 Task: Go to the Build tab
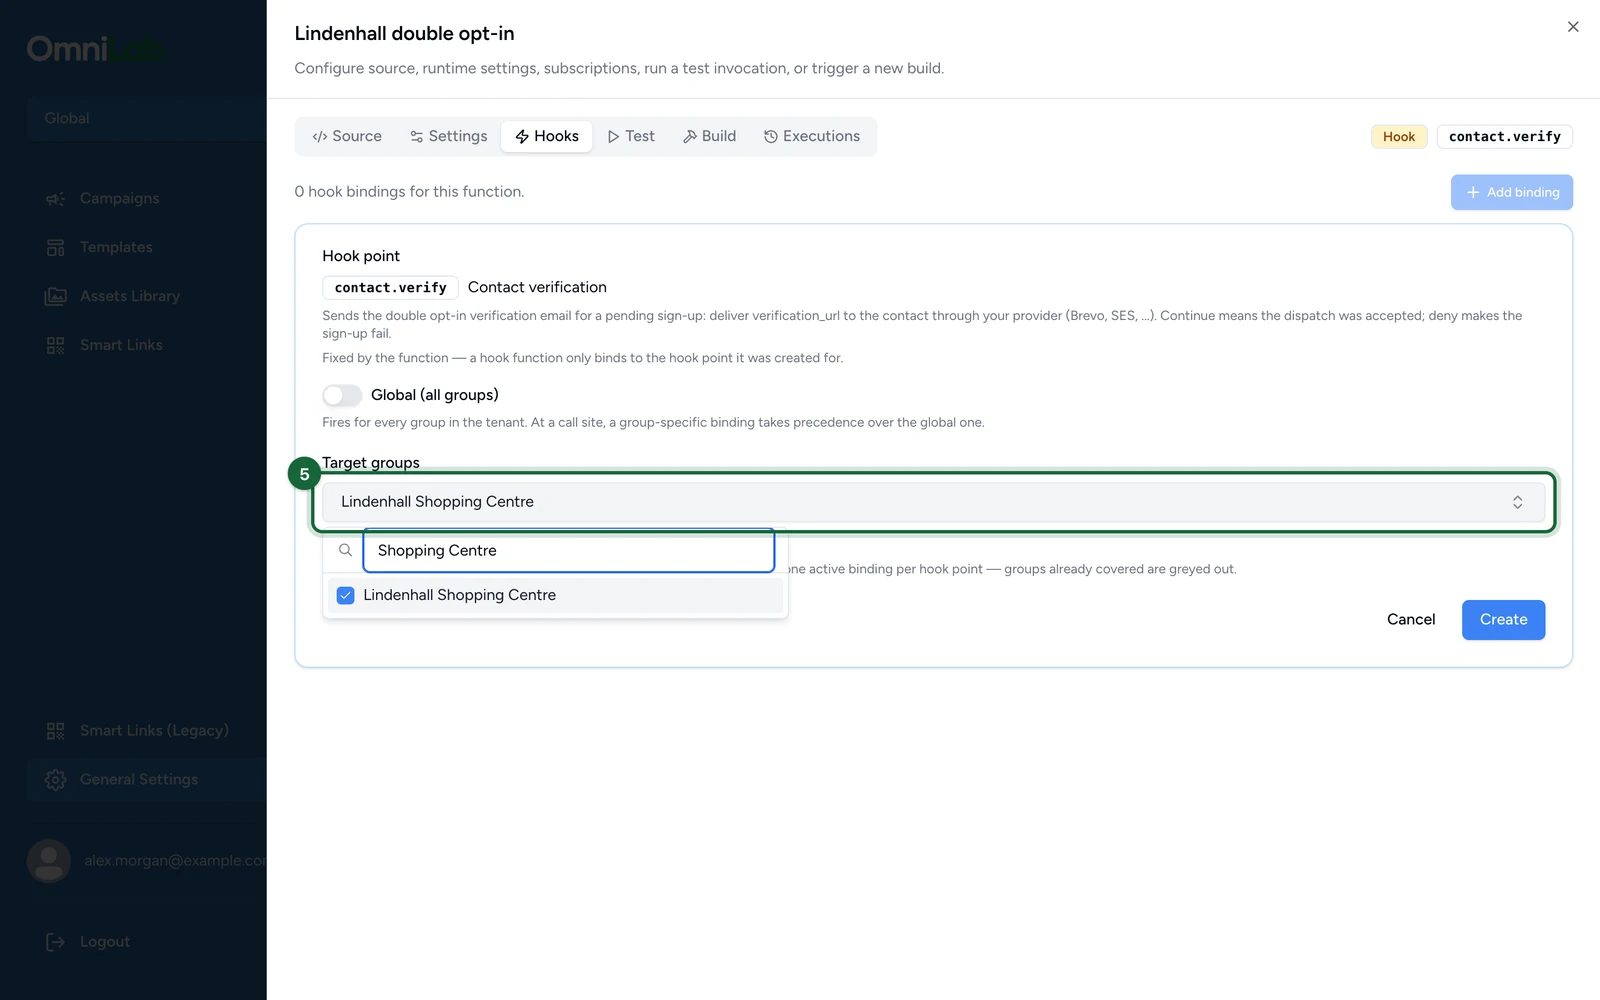[709, 136]
